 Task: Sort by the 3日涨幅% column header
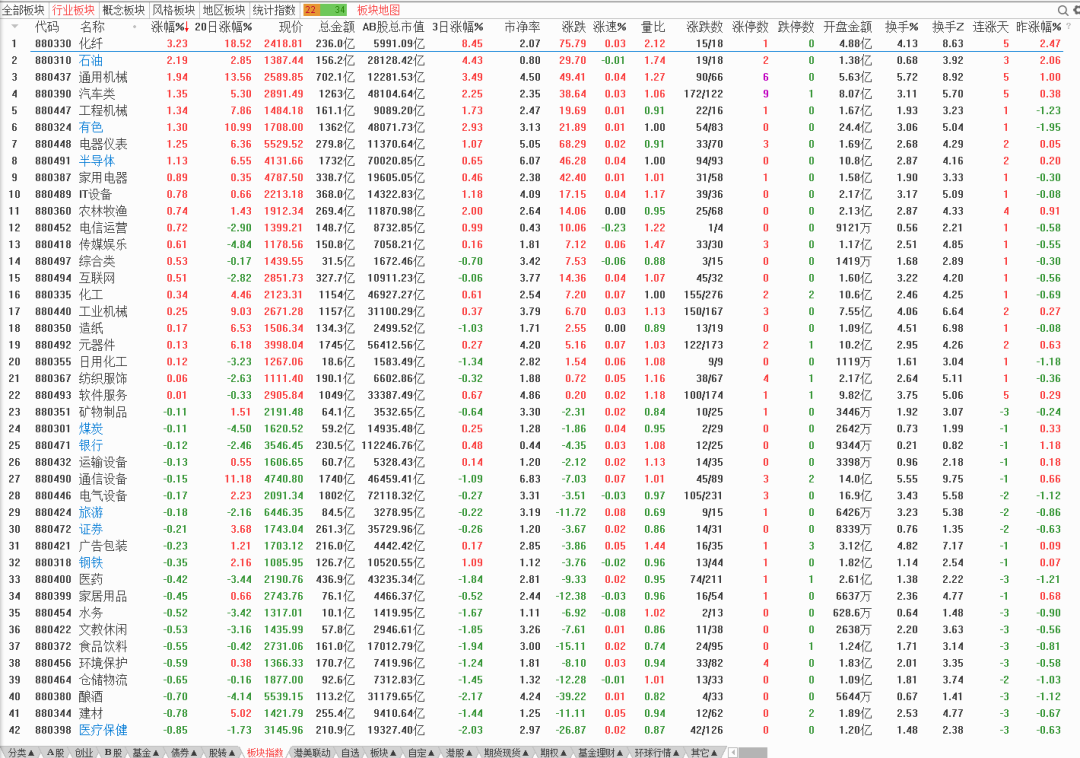pos(457,27)
